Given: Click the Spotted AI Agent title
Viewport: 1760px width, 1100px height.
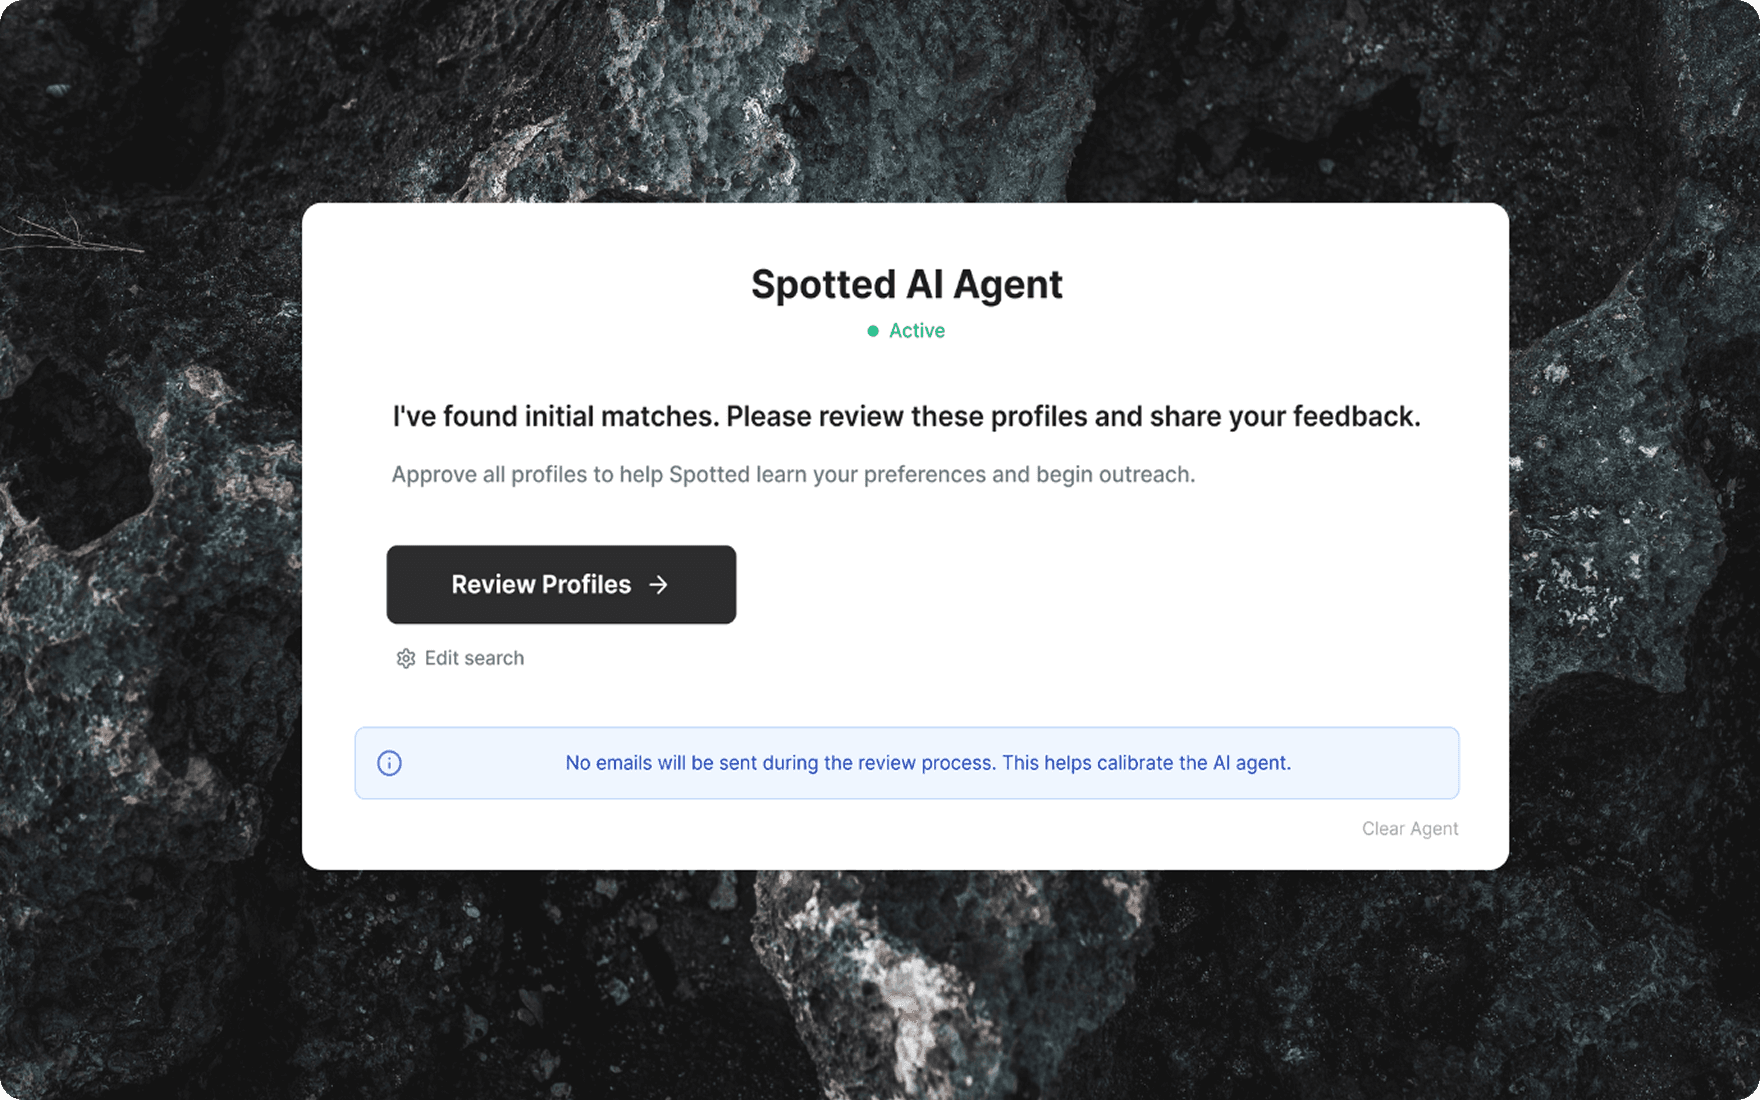Looking at the screenshot, I should click(x=906, y=284).
